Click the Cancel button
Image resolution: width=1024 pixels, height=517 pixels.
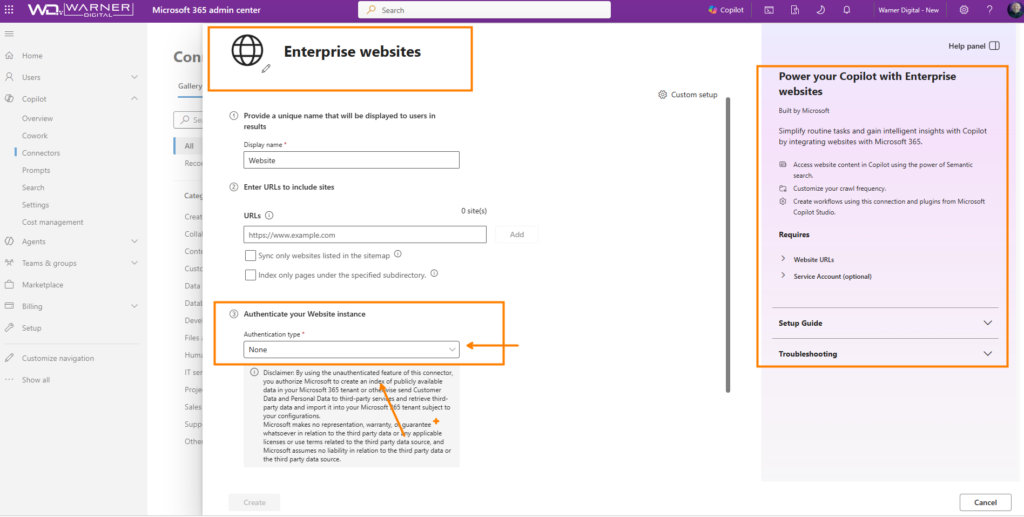pos(985,502)
